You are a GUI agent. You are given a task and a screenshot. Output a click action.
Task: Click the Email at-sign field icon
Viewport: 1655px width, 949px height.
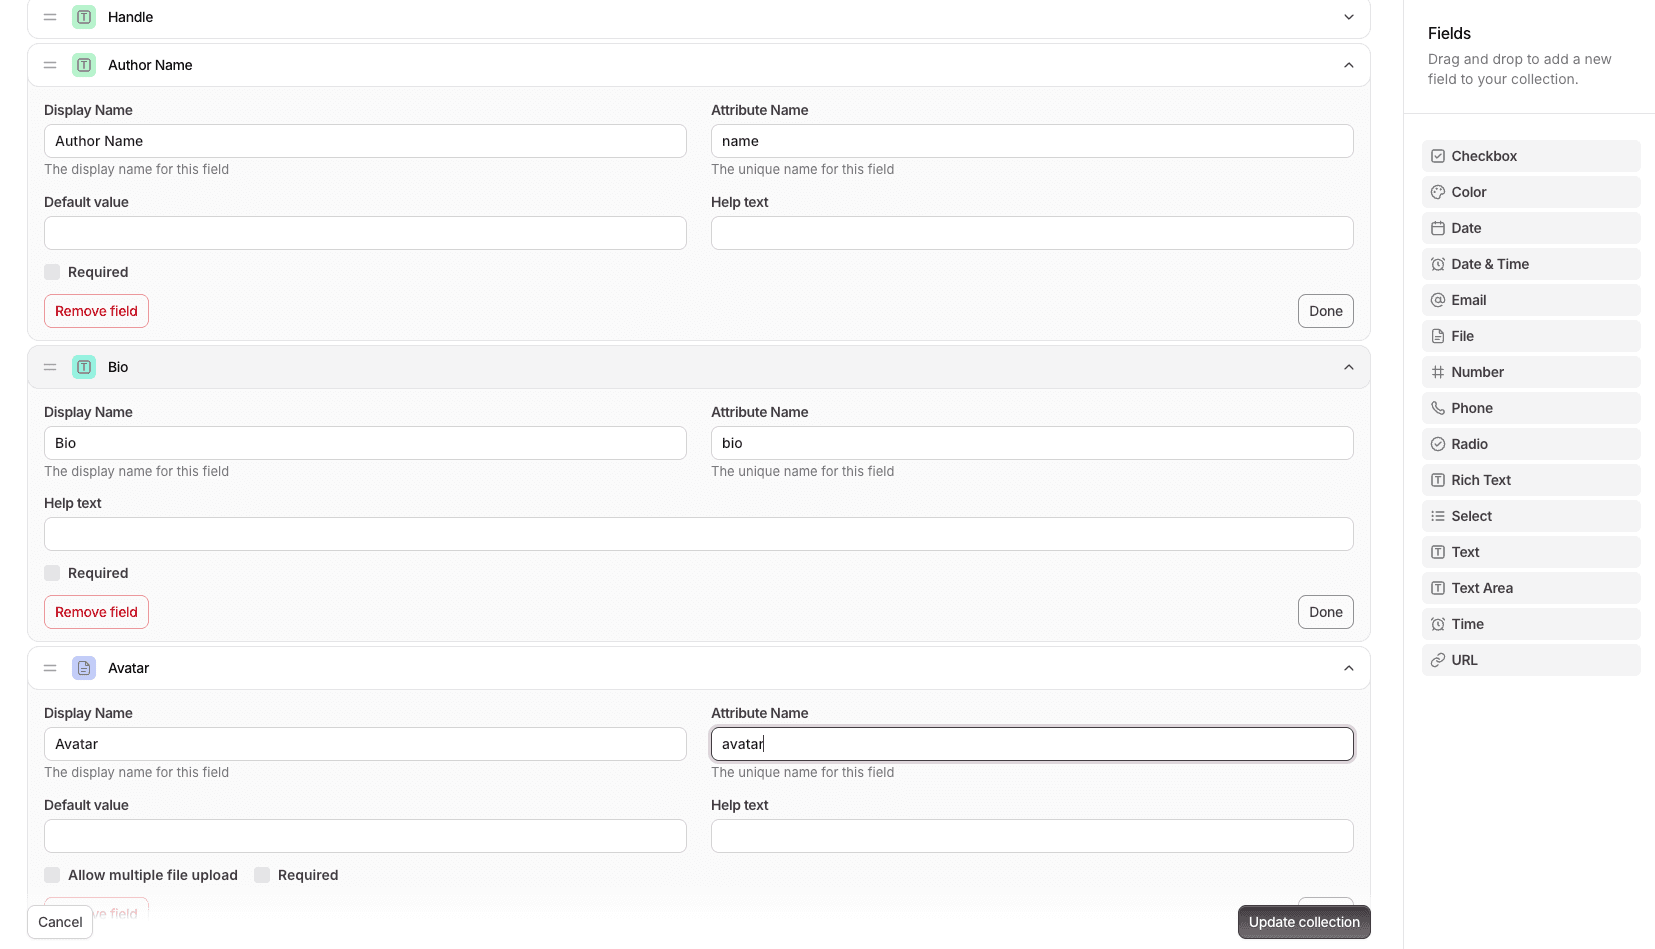[1437, 300]
